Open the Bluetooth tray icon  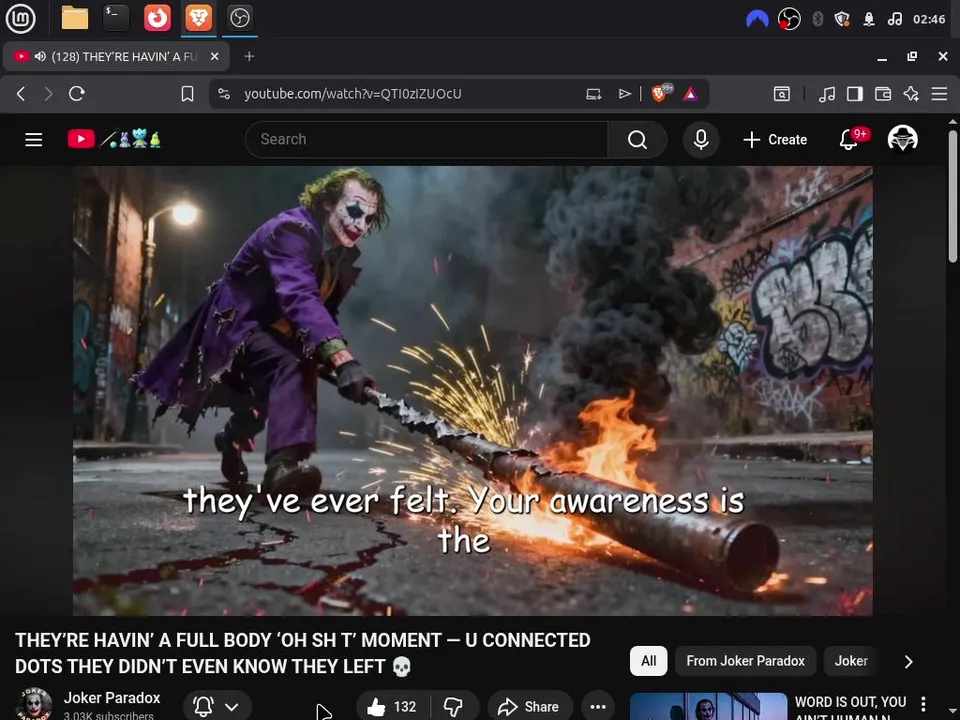click(x=817, y=19)
